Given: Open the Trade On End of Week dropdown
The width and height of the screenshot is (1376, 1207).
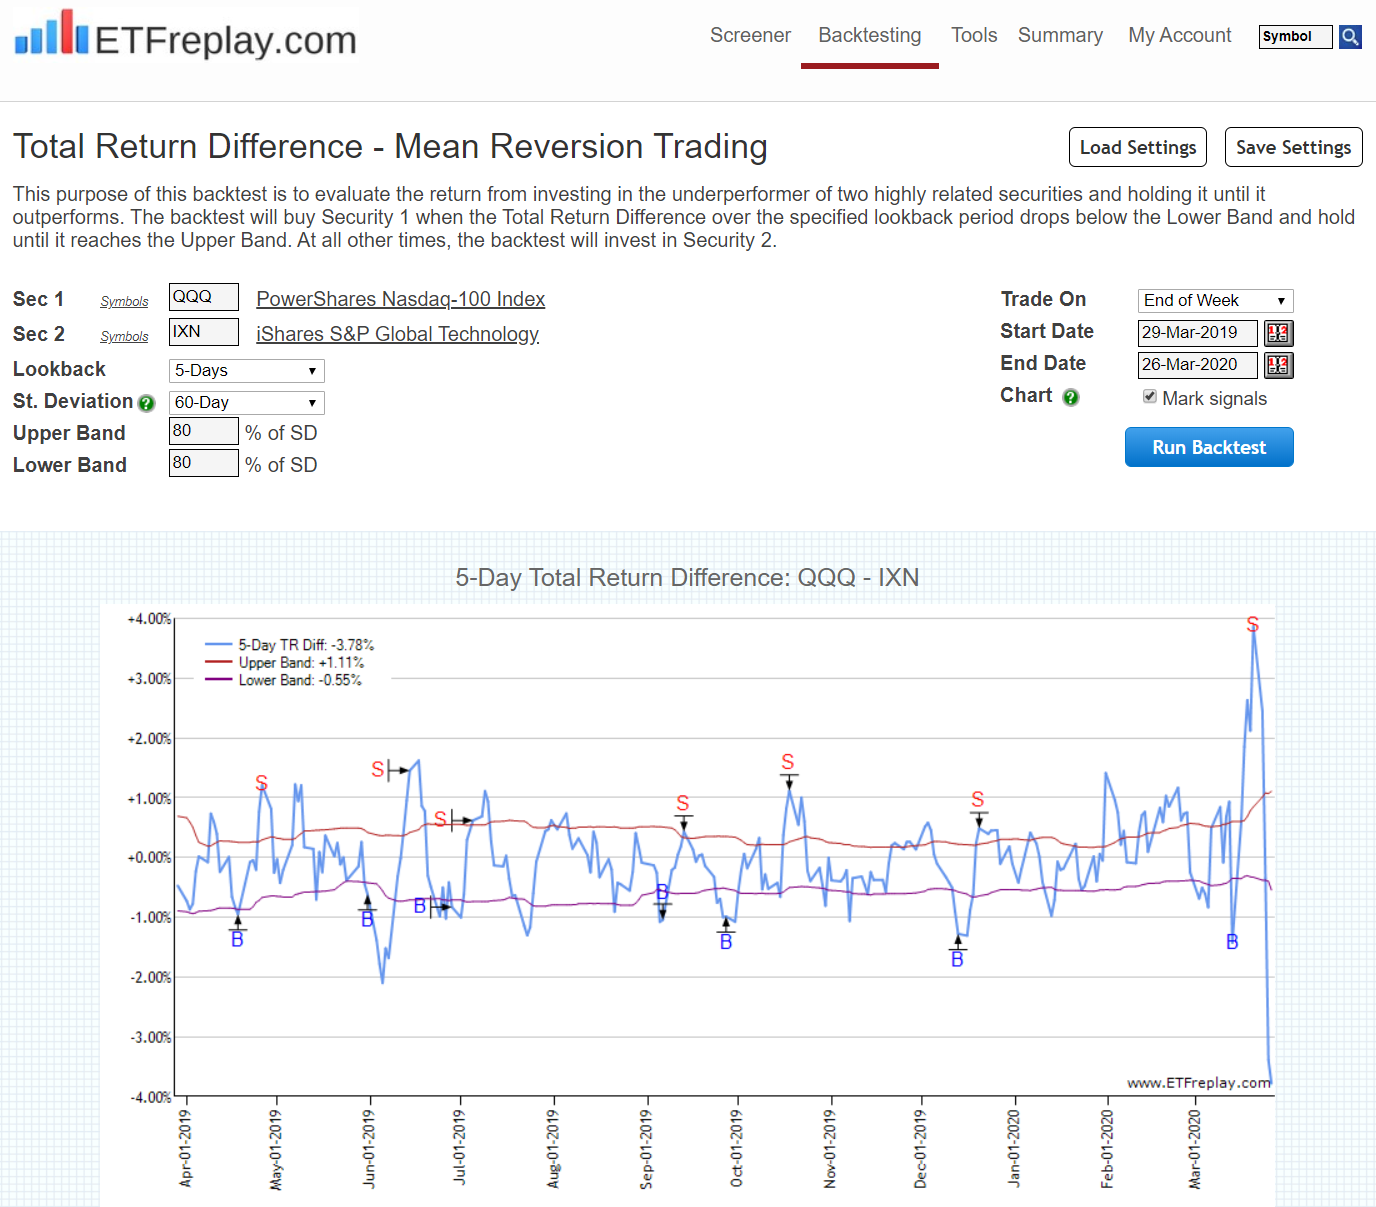Looking at the screenshot, I should (x=1215, y=301).
